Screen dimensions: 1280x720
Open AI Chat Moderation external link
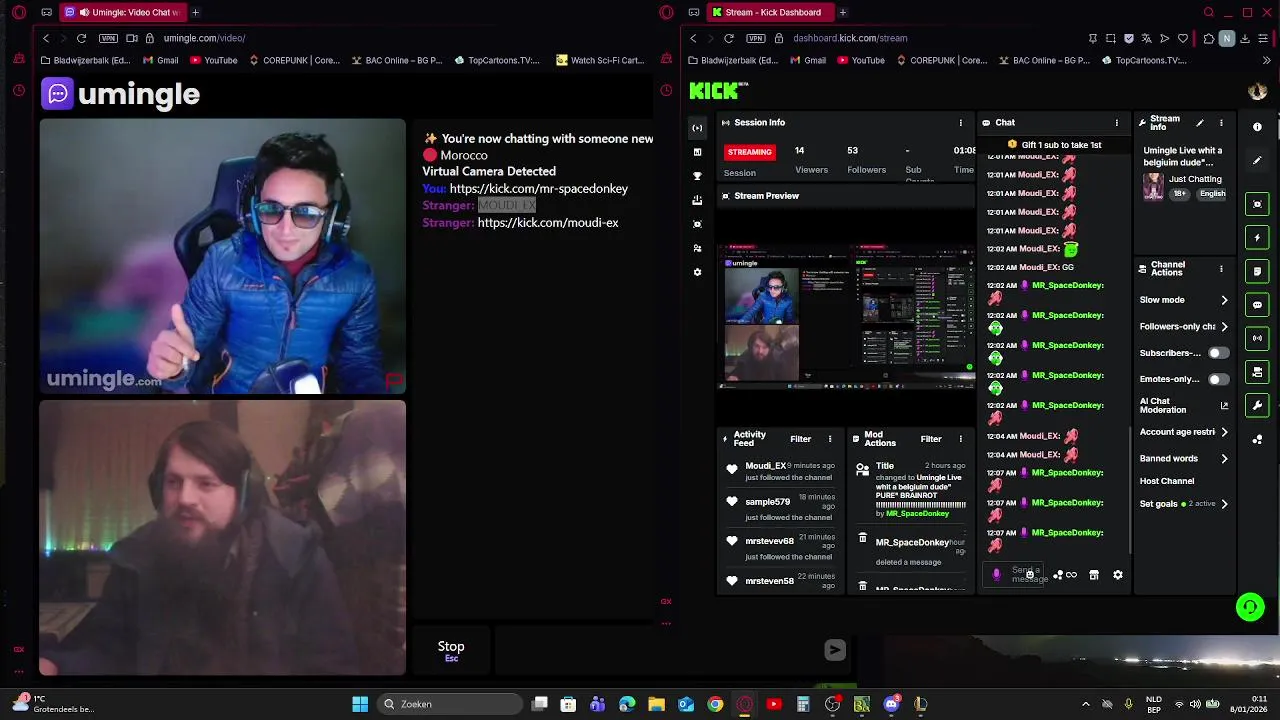[x=1224, y=405]
